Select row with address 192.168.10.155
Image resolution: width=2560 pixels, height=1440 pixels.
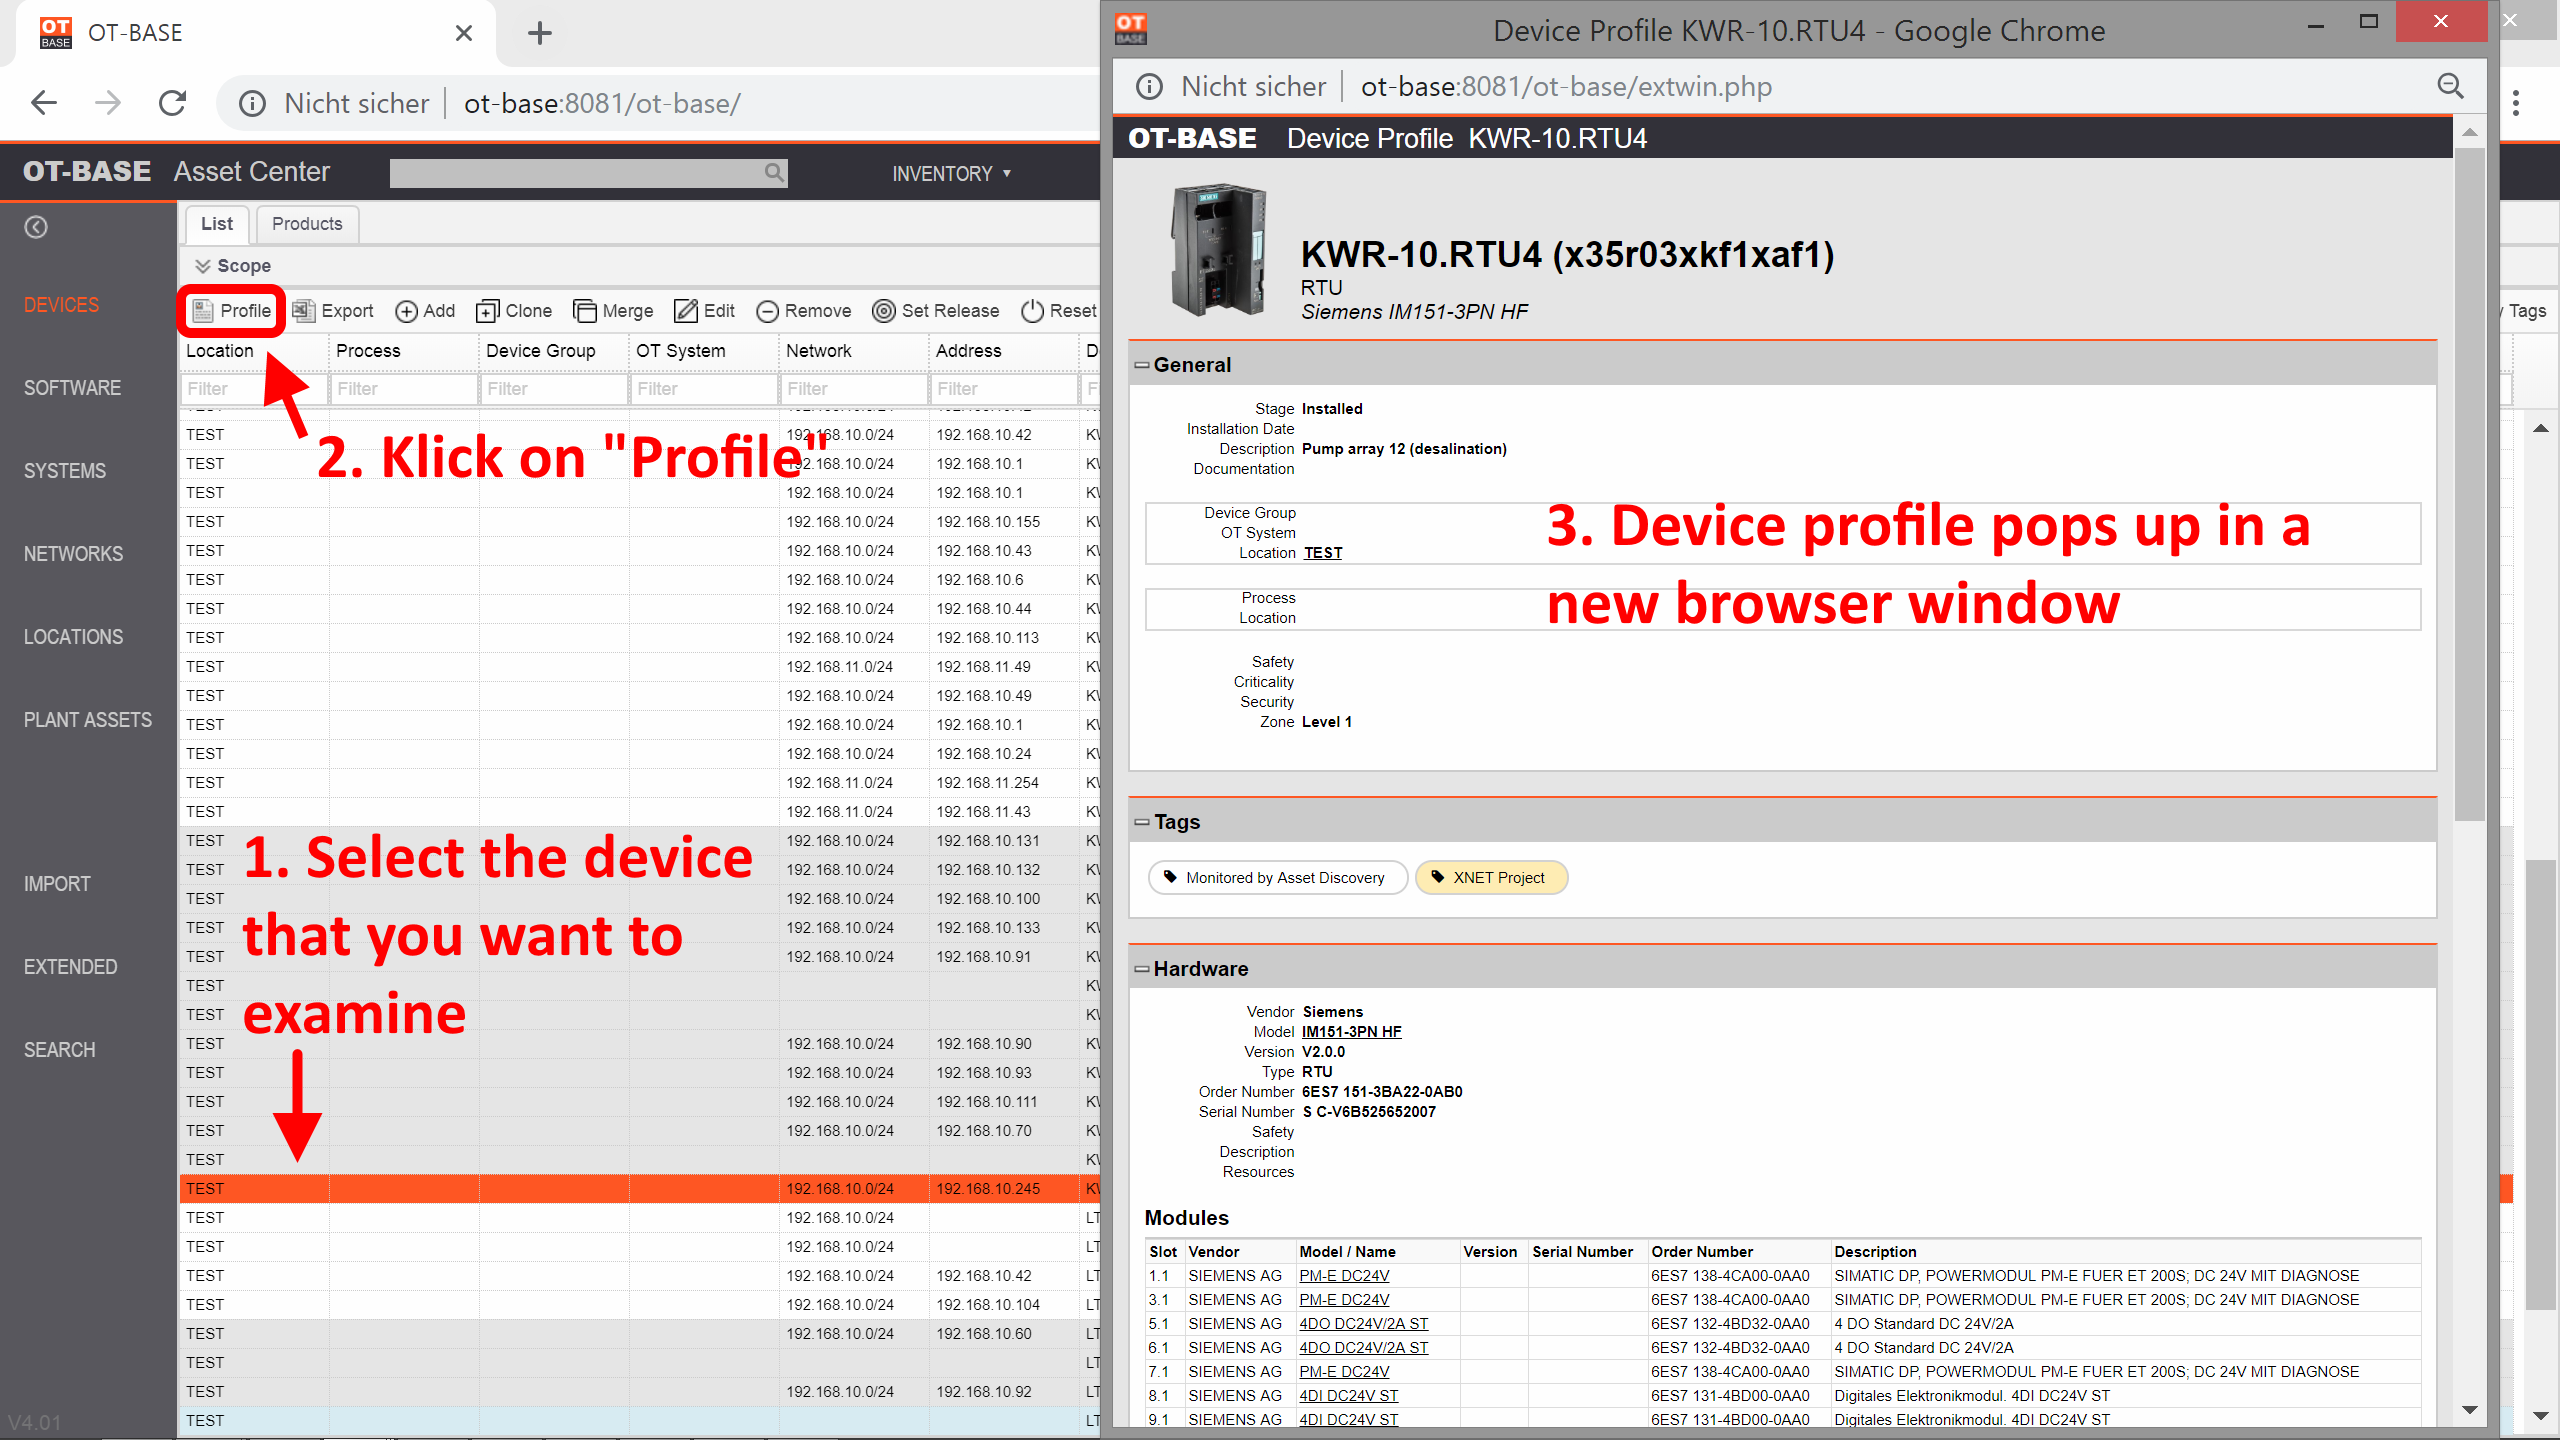640,522
